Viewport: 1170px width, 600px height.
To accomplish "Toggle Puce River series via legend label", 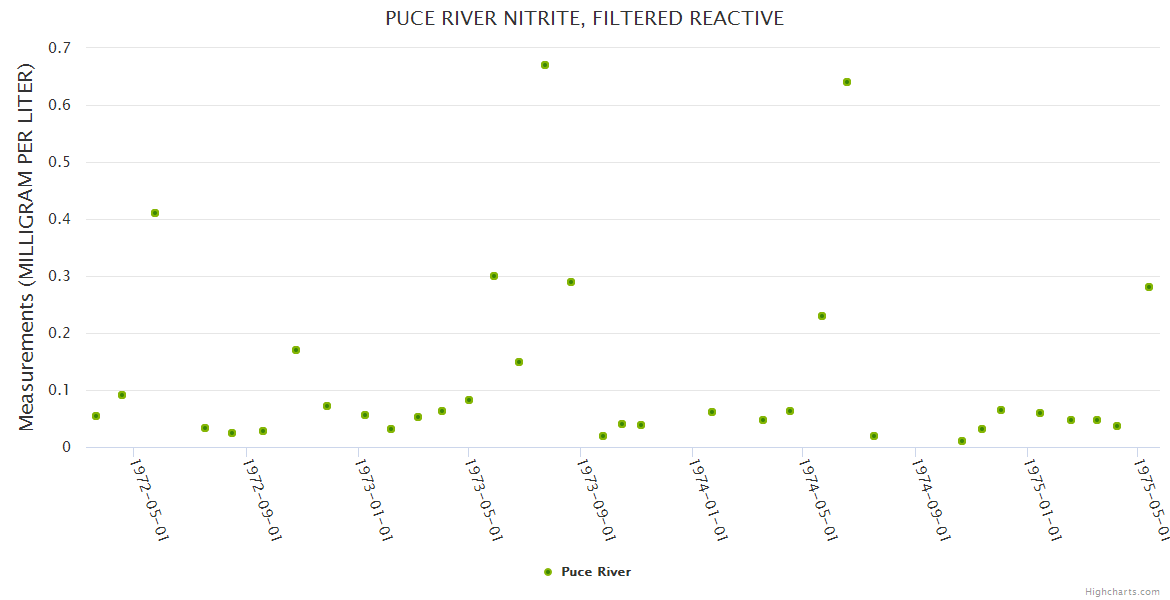I will coord(596,572).
